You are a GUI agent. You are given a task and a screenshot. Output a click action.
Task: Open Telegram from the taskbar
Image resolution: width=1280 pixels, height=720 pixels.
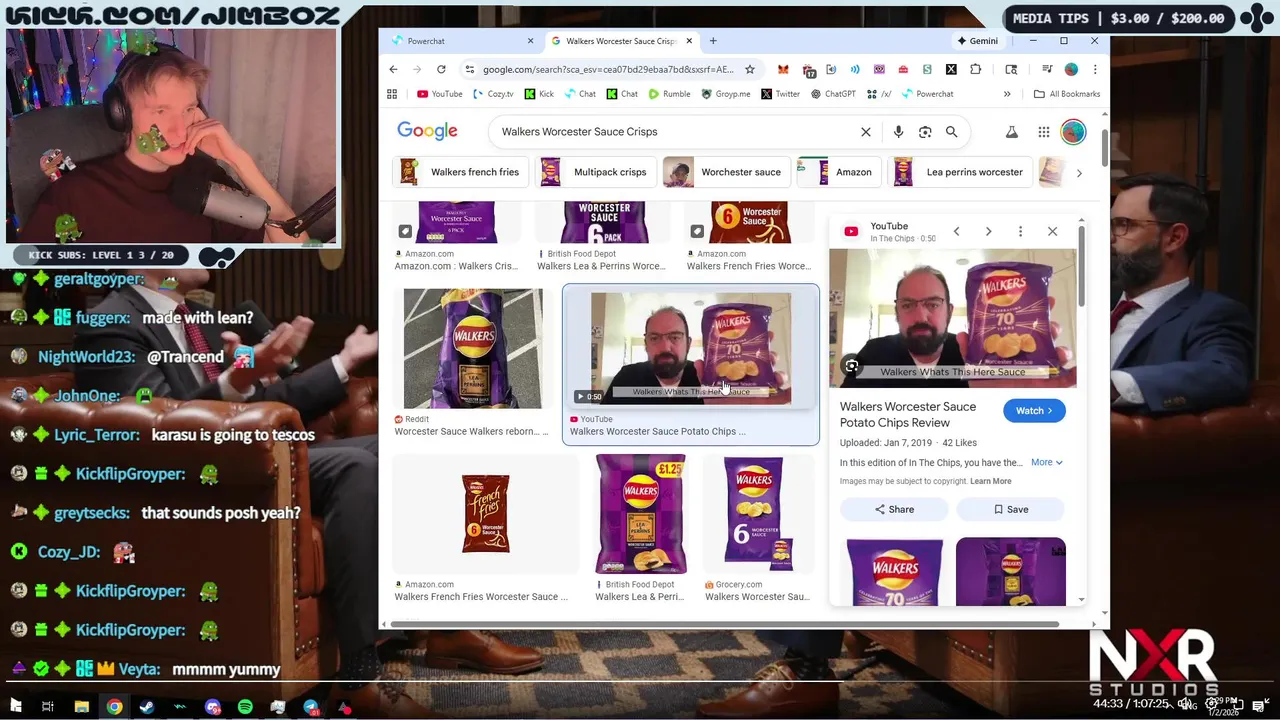(311, 707)
